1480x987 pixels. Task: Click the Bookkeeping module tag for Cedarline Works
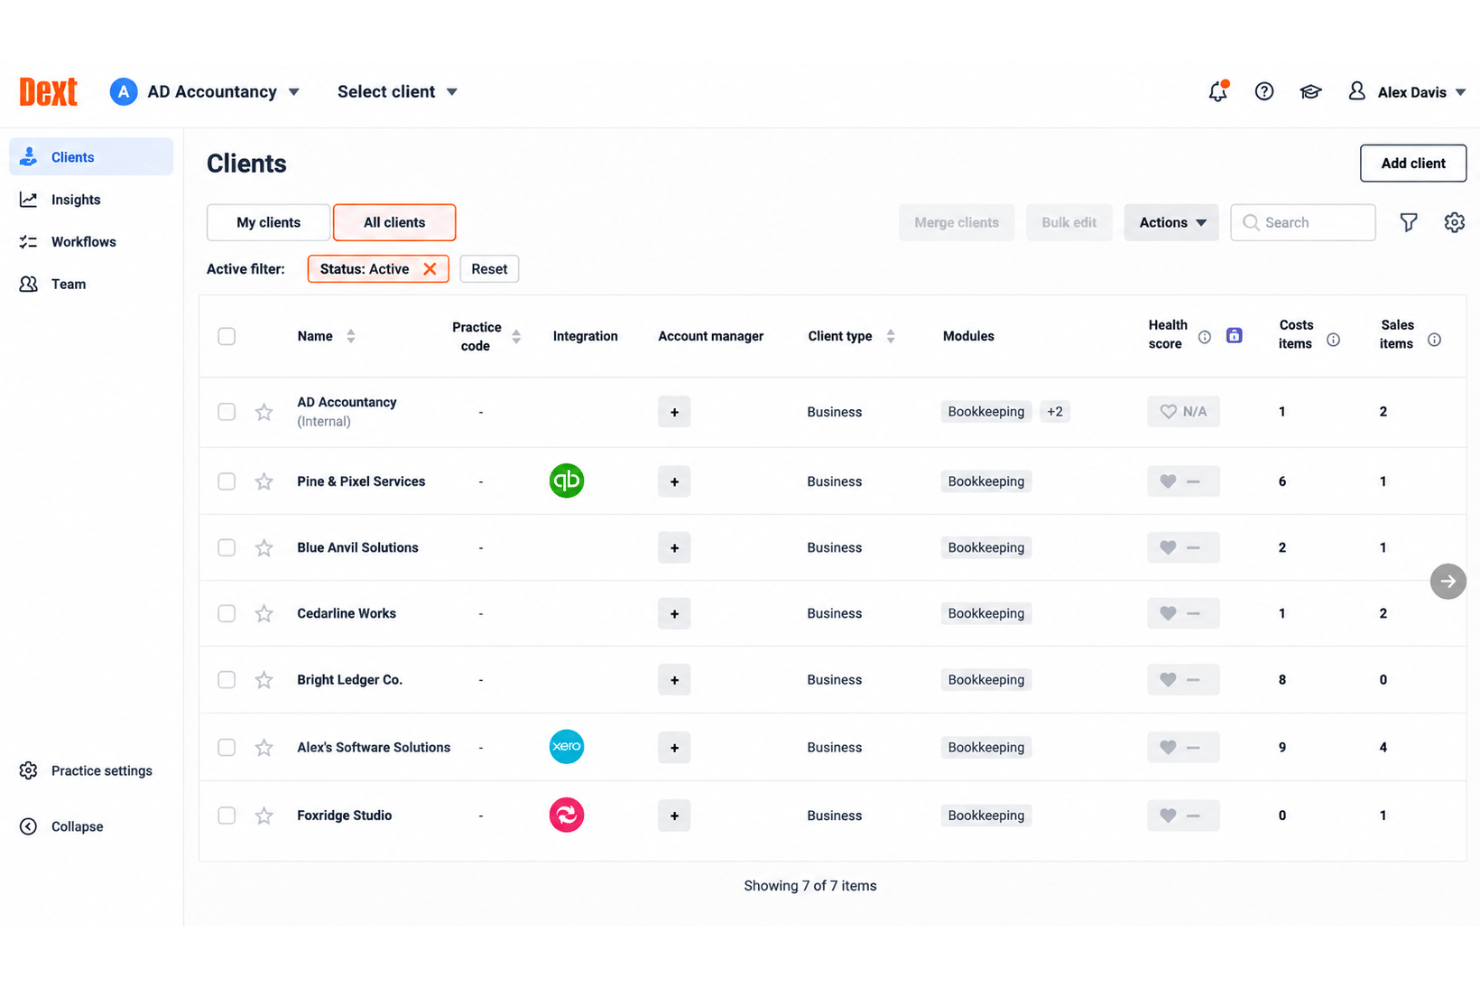pyautogui.click(x=986, y=614)
